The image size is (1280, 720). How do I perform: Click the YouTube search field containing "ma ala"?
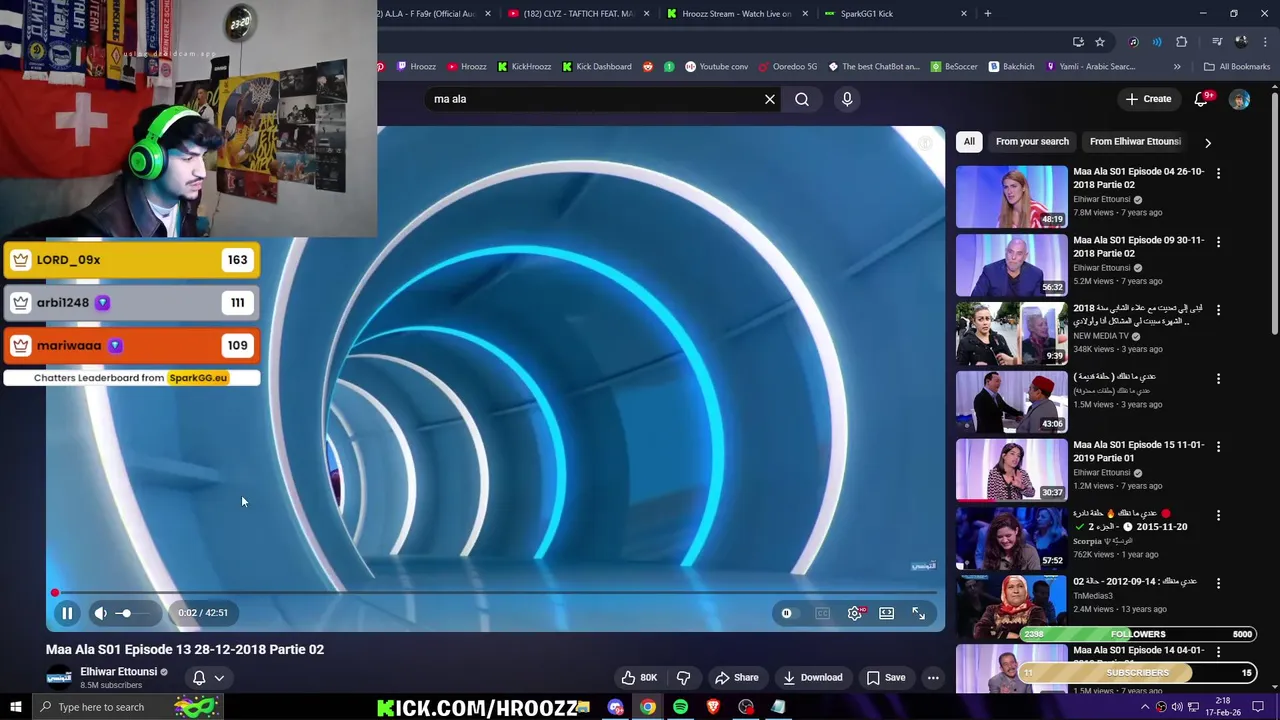tap(590, 99)
